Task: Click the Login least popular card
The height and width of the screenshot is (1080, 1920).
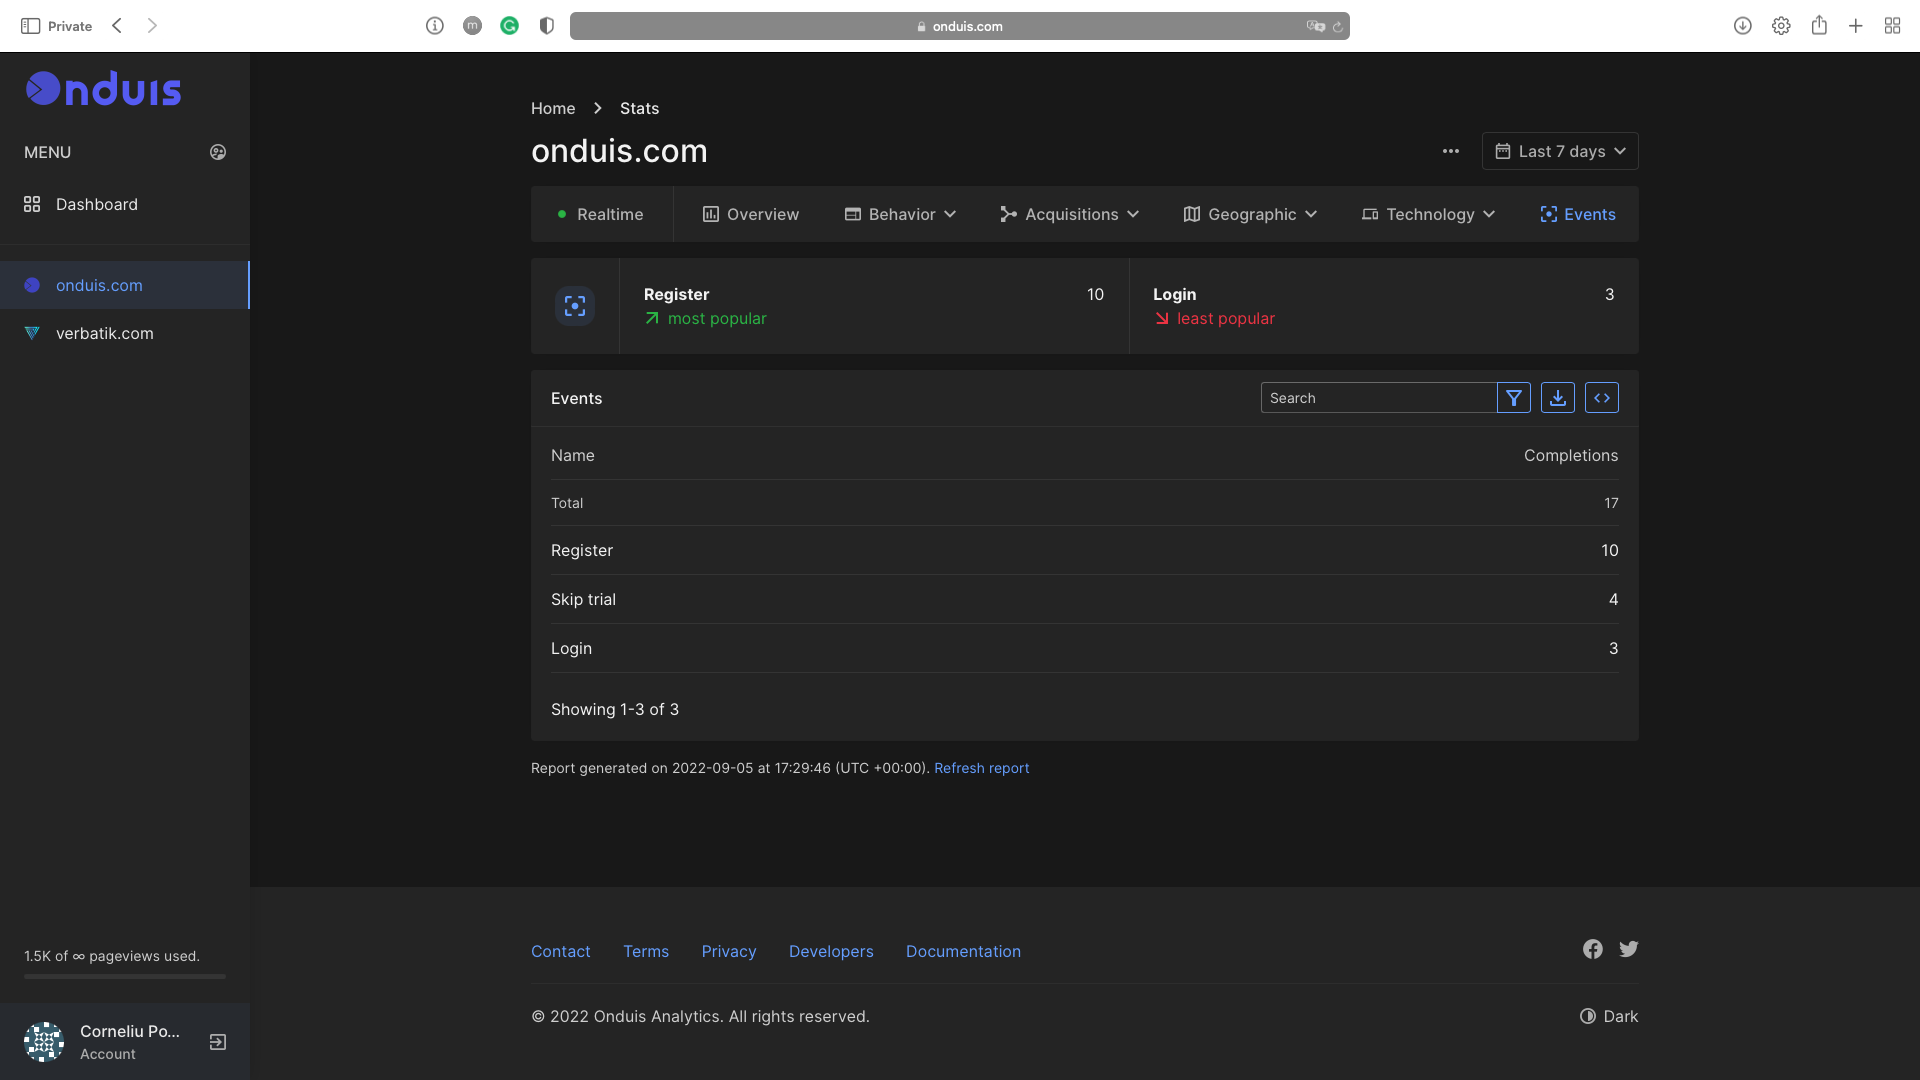Action: click(x=1384, y=306)
